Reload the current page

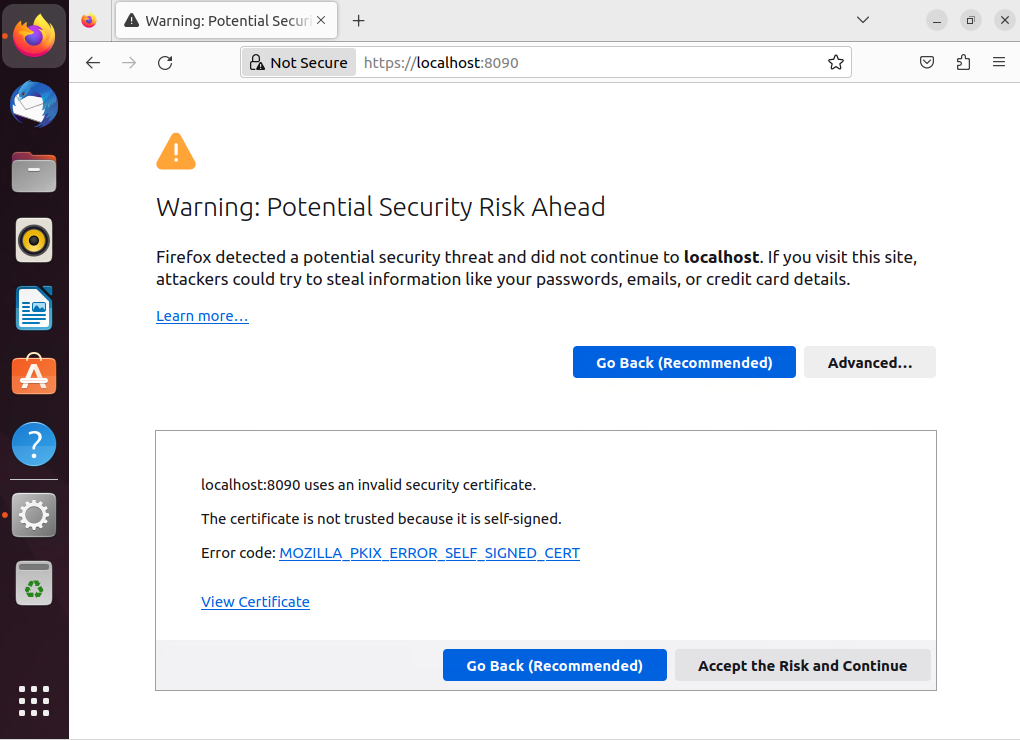[x=165, y=62]
